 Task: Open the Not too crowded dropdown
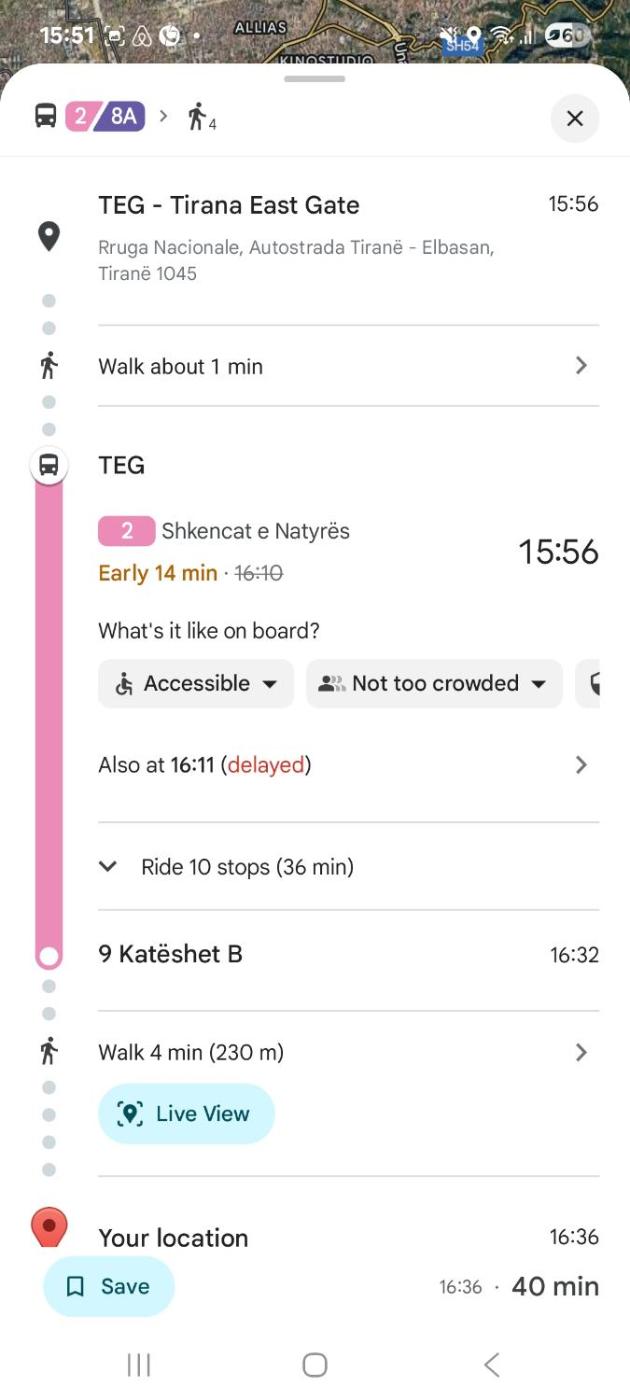point(434,684)
